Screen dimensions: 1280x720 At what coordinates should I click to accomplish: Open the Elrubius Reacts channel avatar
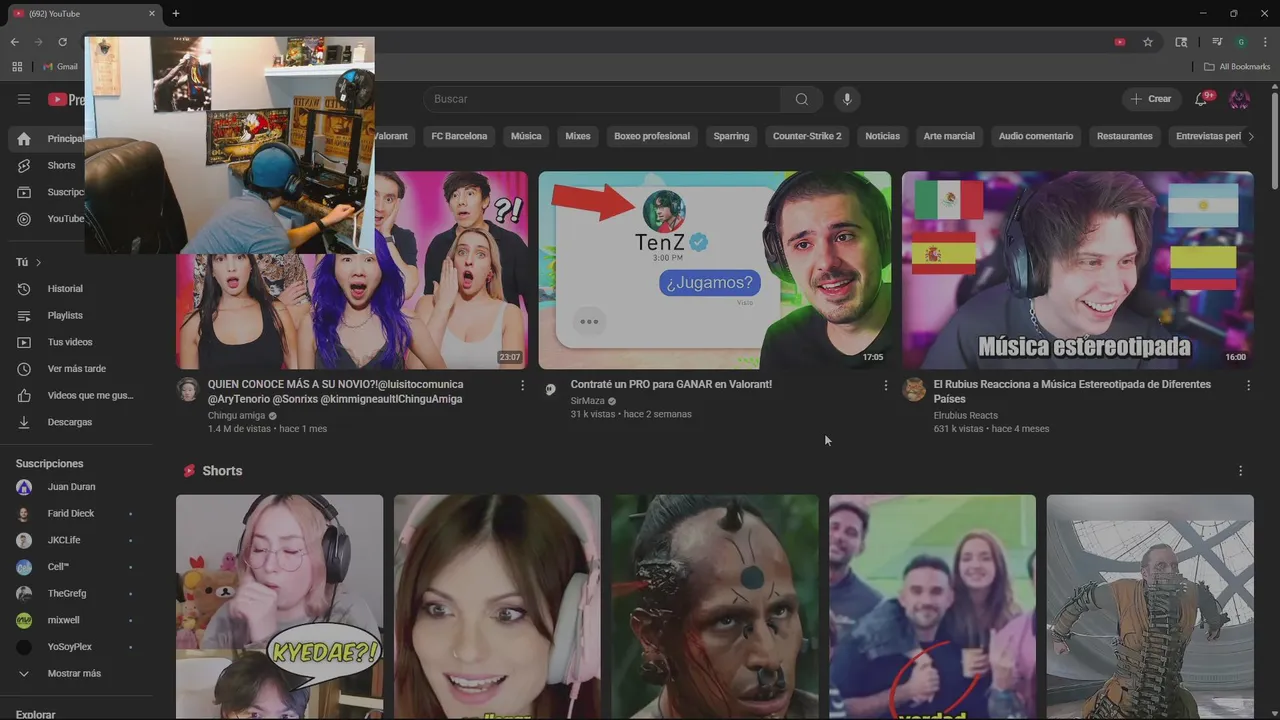(914, 389)
